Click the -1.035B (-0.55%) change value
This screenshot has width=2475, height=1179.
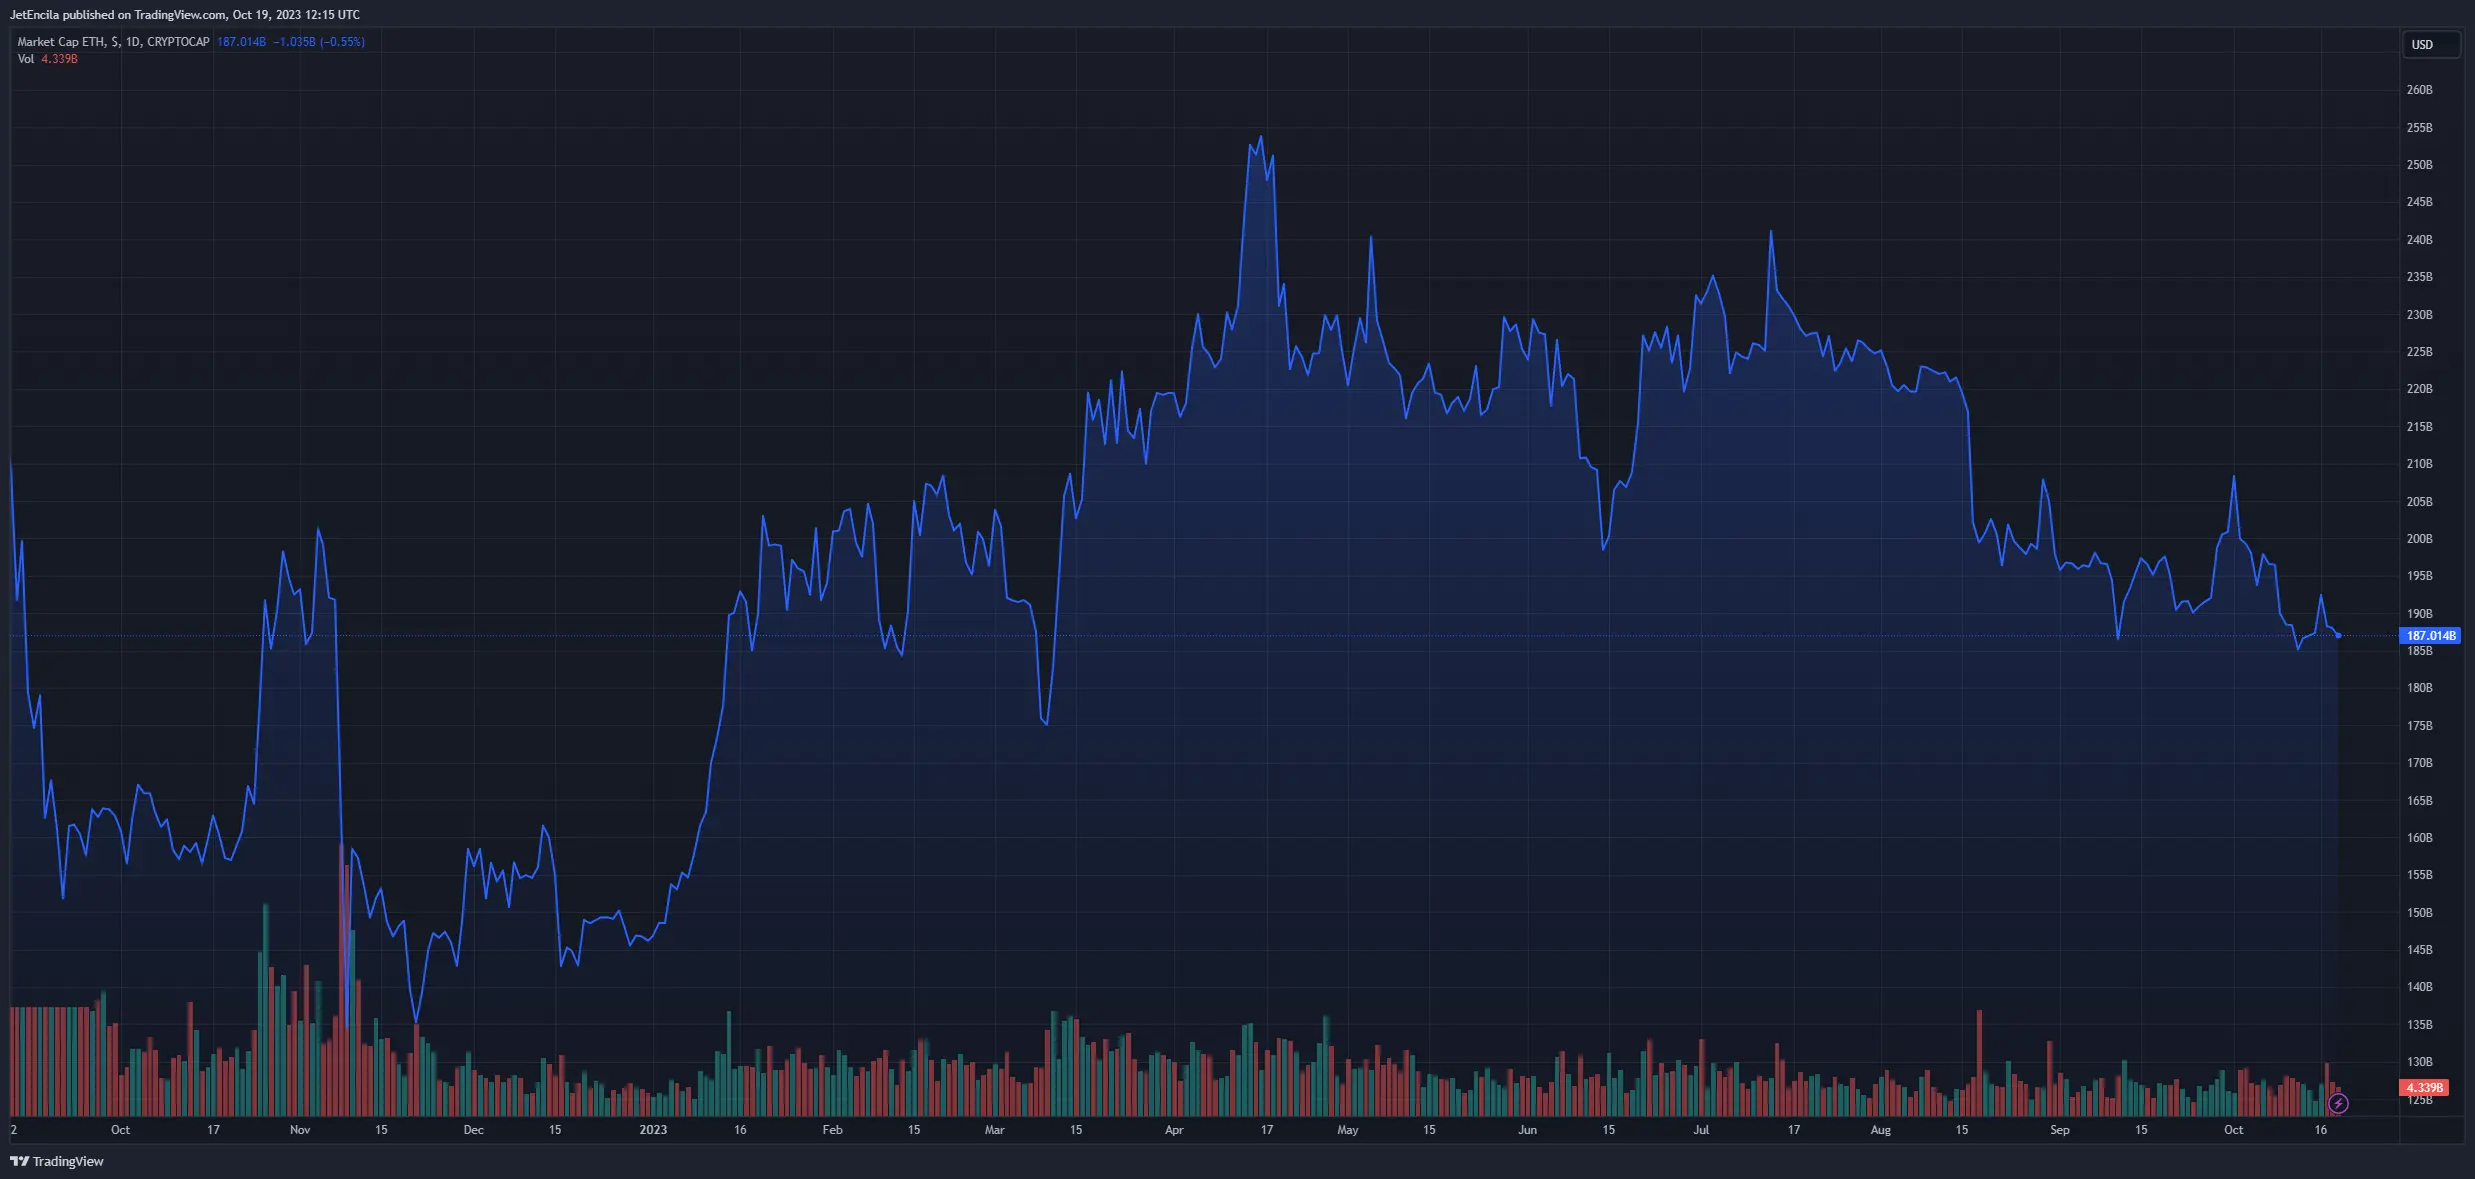[x=319, y=42]
